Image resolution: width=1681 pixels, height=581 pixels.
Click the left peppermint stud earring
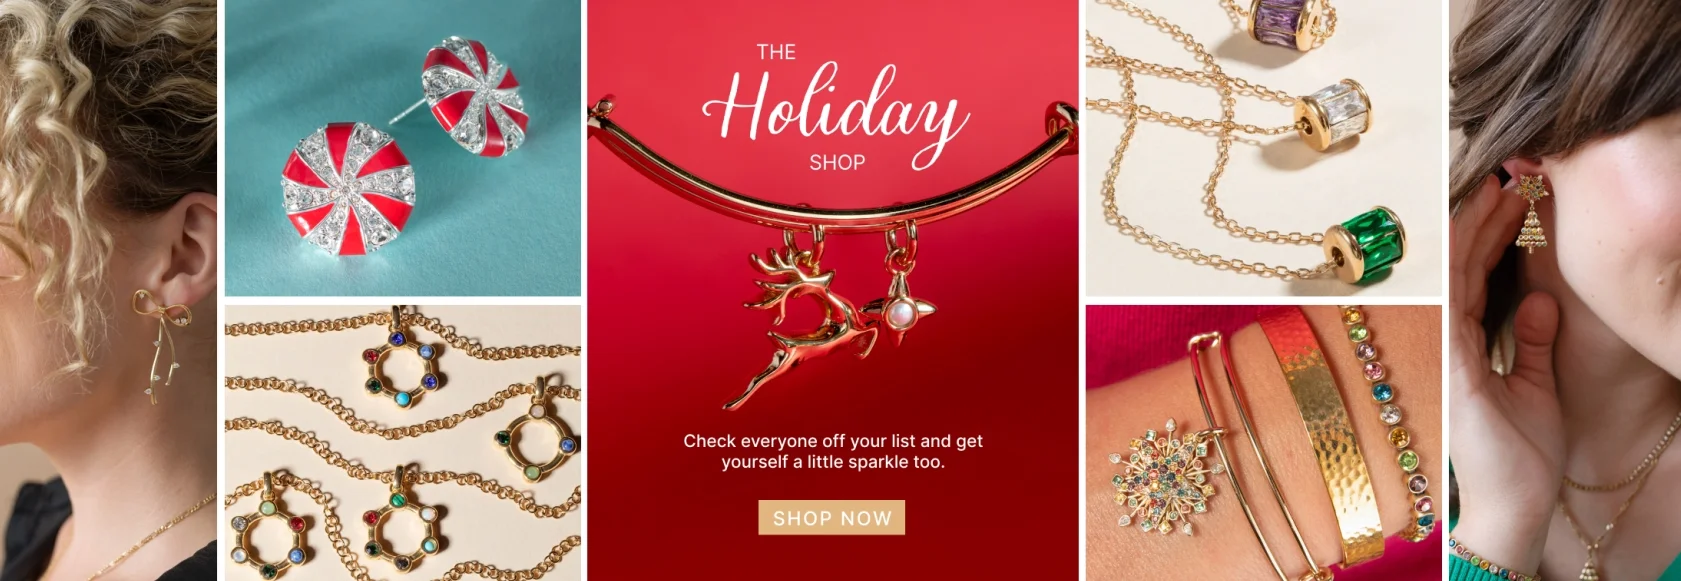tap(346, 190)
